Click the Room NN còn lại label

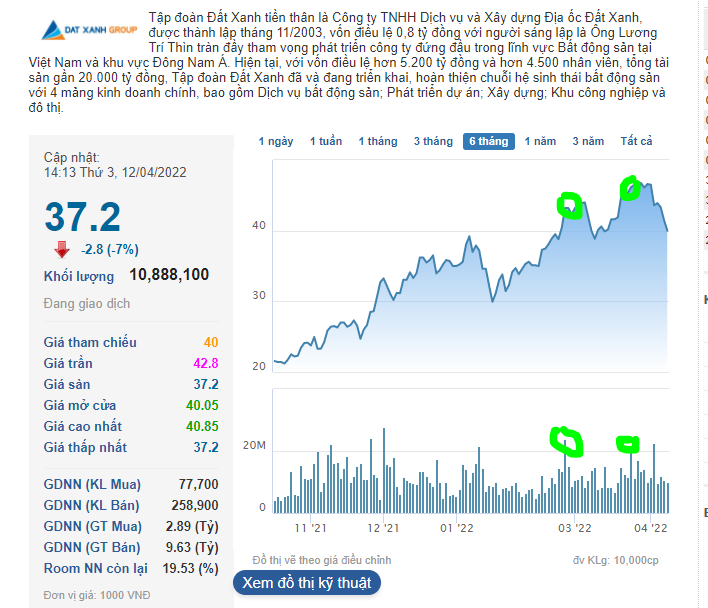[x=95, y=568]
